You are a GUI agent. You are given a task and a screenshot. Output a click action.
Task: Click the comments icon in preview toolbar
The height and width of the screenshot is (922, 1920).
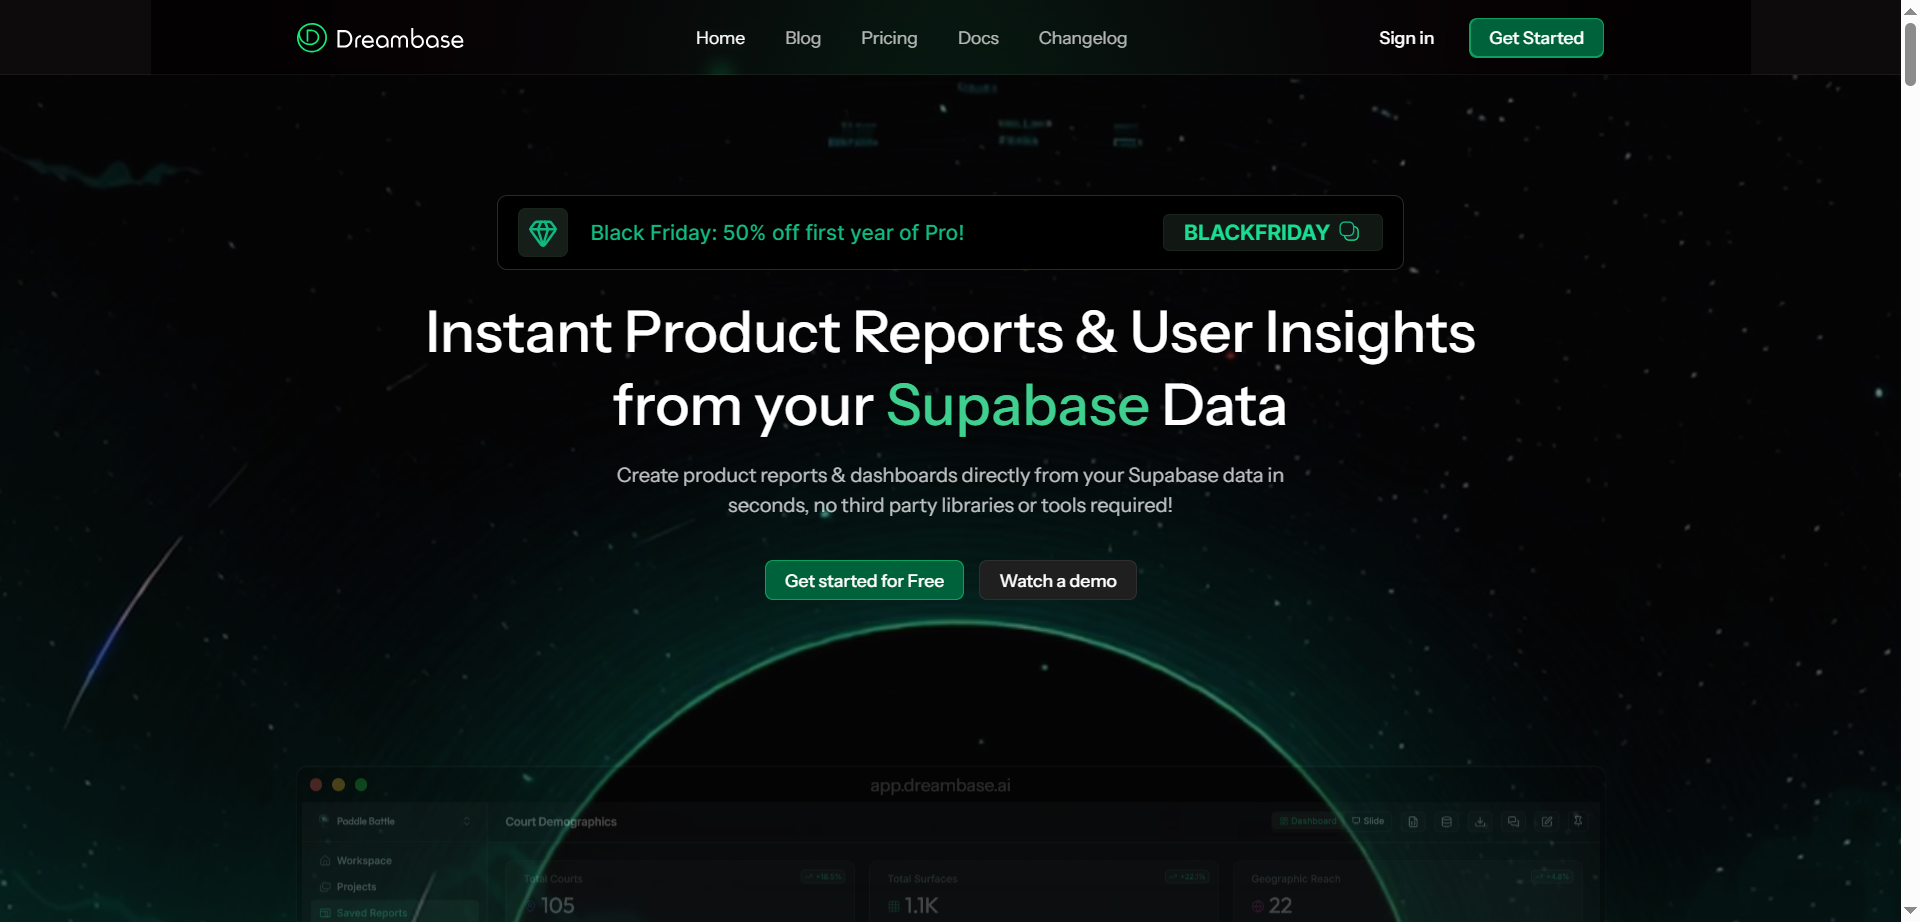point(1514,822)
